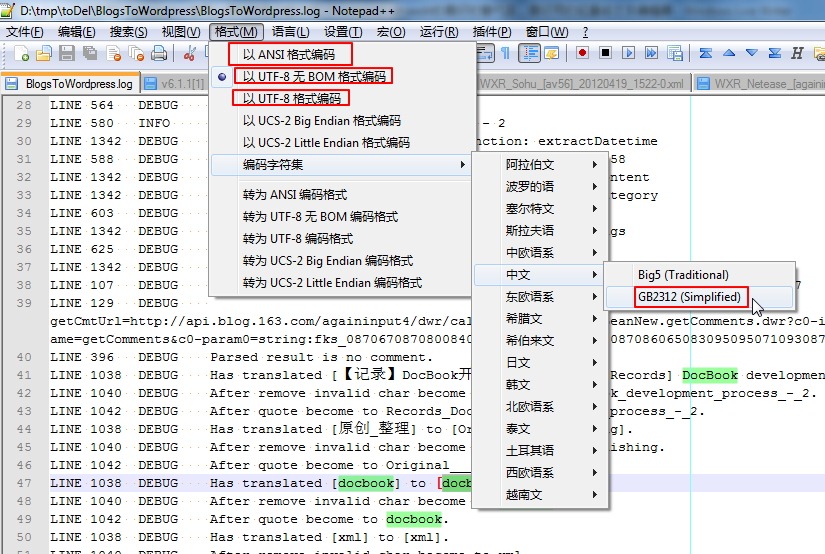Choose Big5 (Traditional) encoding
Image resolution: width=825 pixels, height=554 pixels.
click(683, 275)
